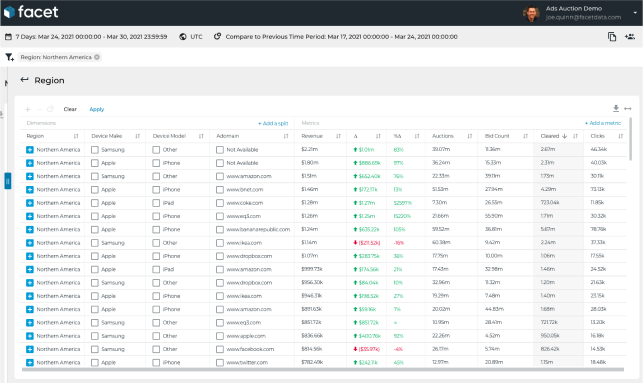Open the add filter funnel icon
The width and height of the screenshot is (643, 384).
(x=9, y=57)
